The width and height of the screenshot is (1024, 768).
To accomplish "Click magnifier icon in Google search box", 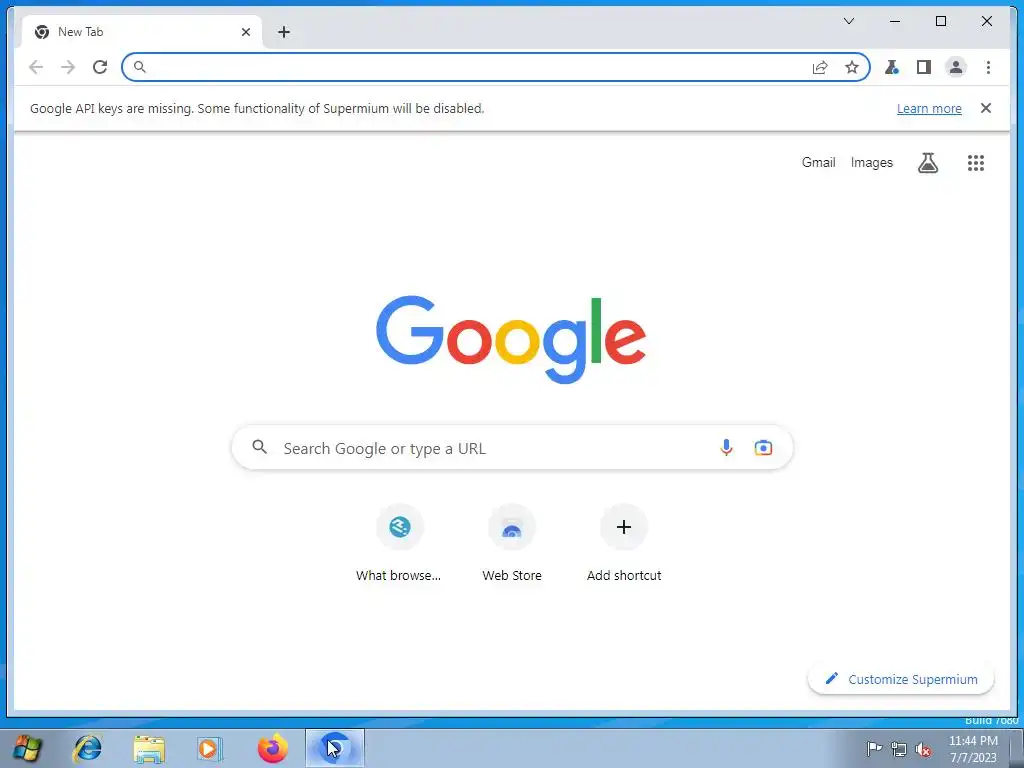I will click(259, 447).
